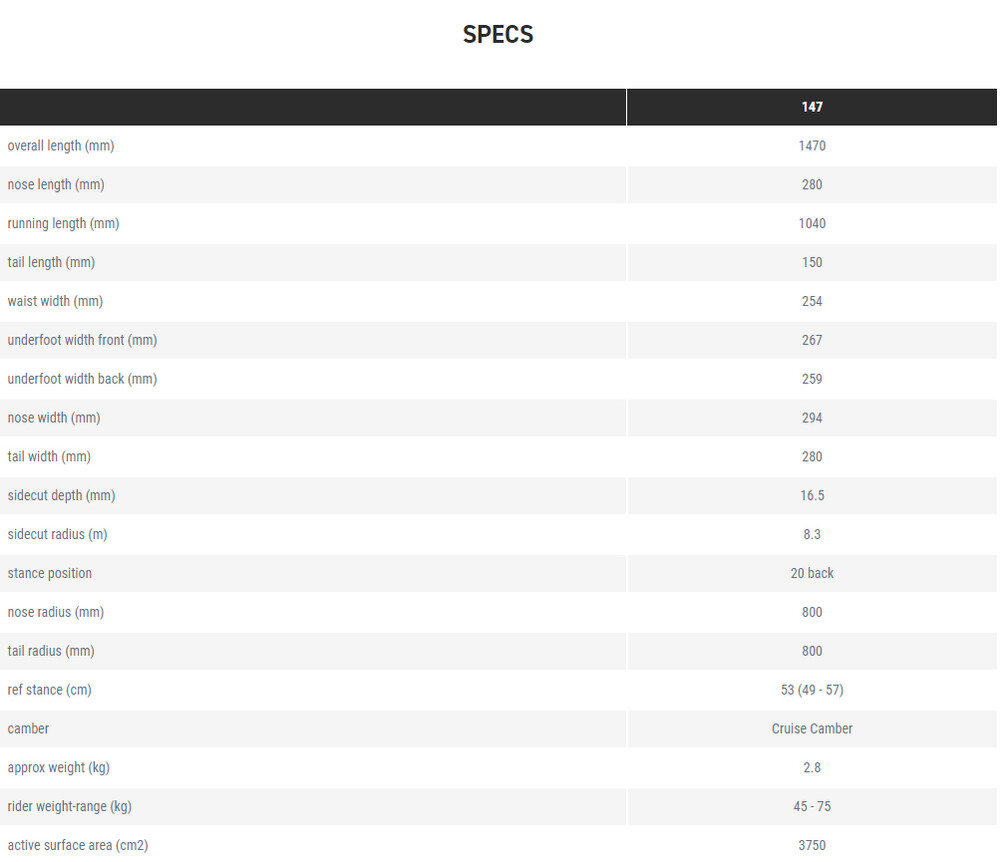Select the ref stance value 53 (49 - 57)
Image resolution: width=1000 pixels, height=862 pixels.
pyautogui.click(x=812, y=691)
